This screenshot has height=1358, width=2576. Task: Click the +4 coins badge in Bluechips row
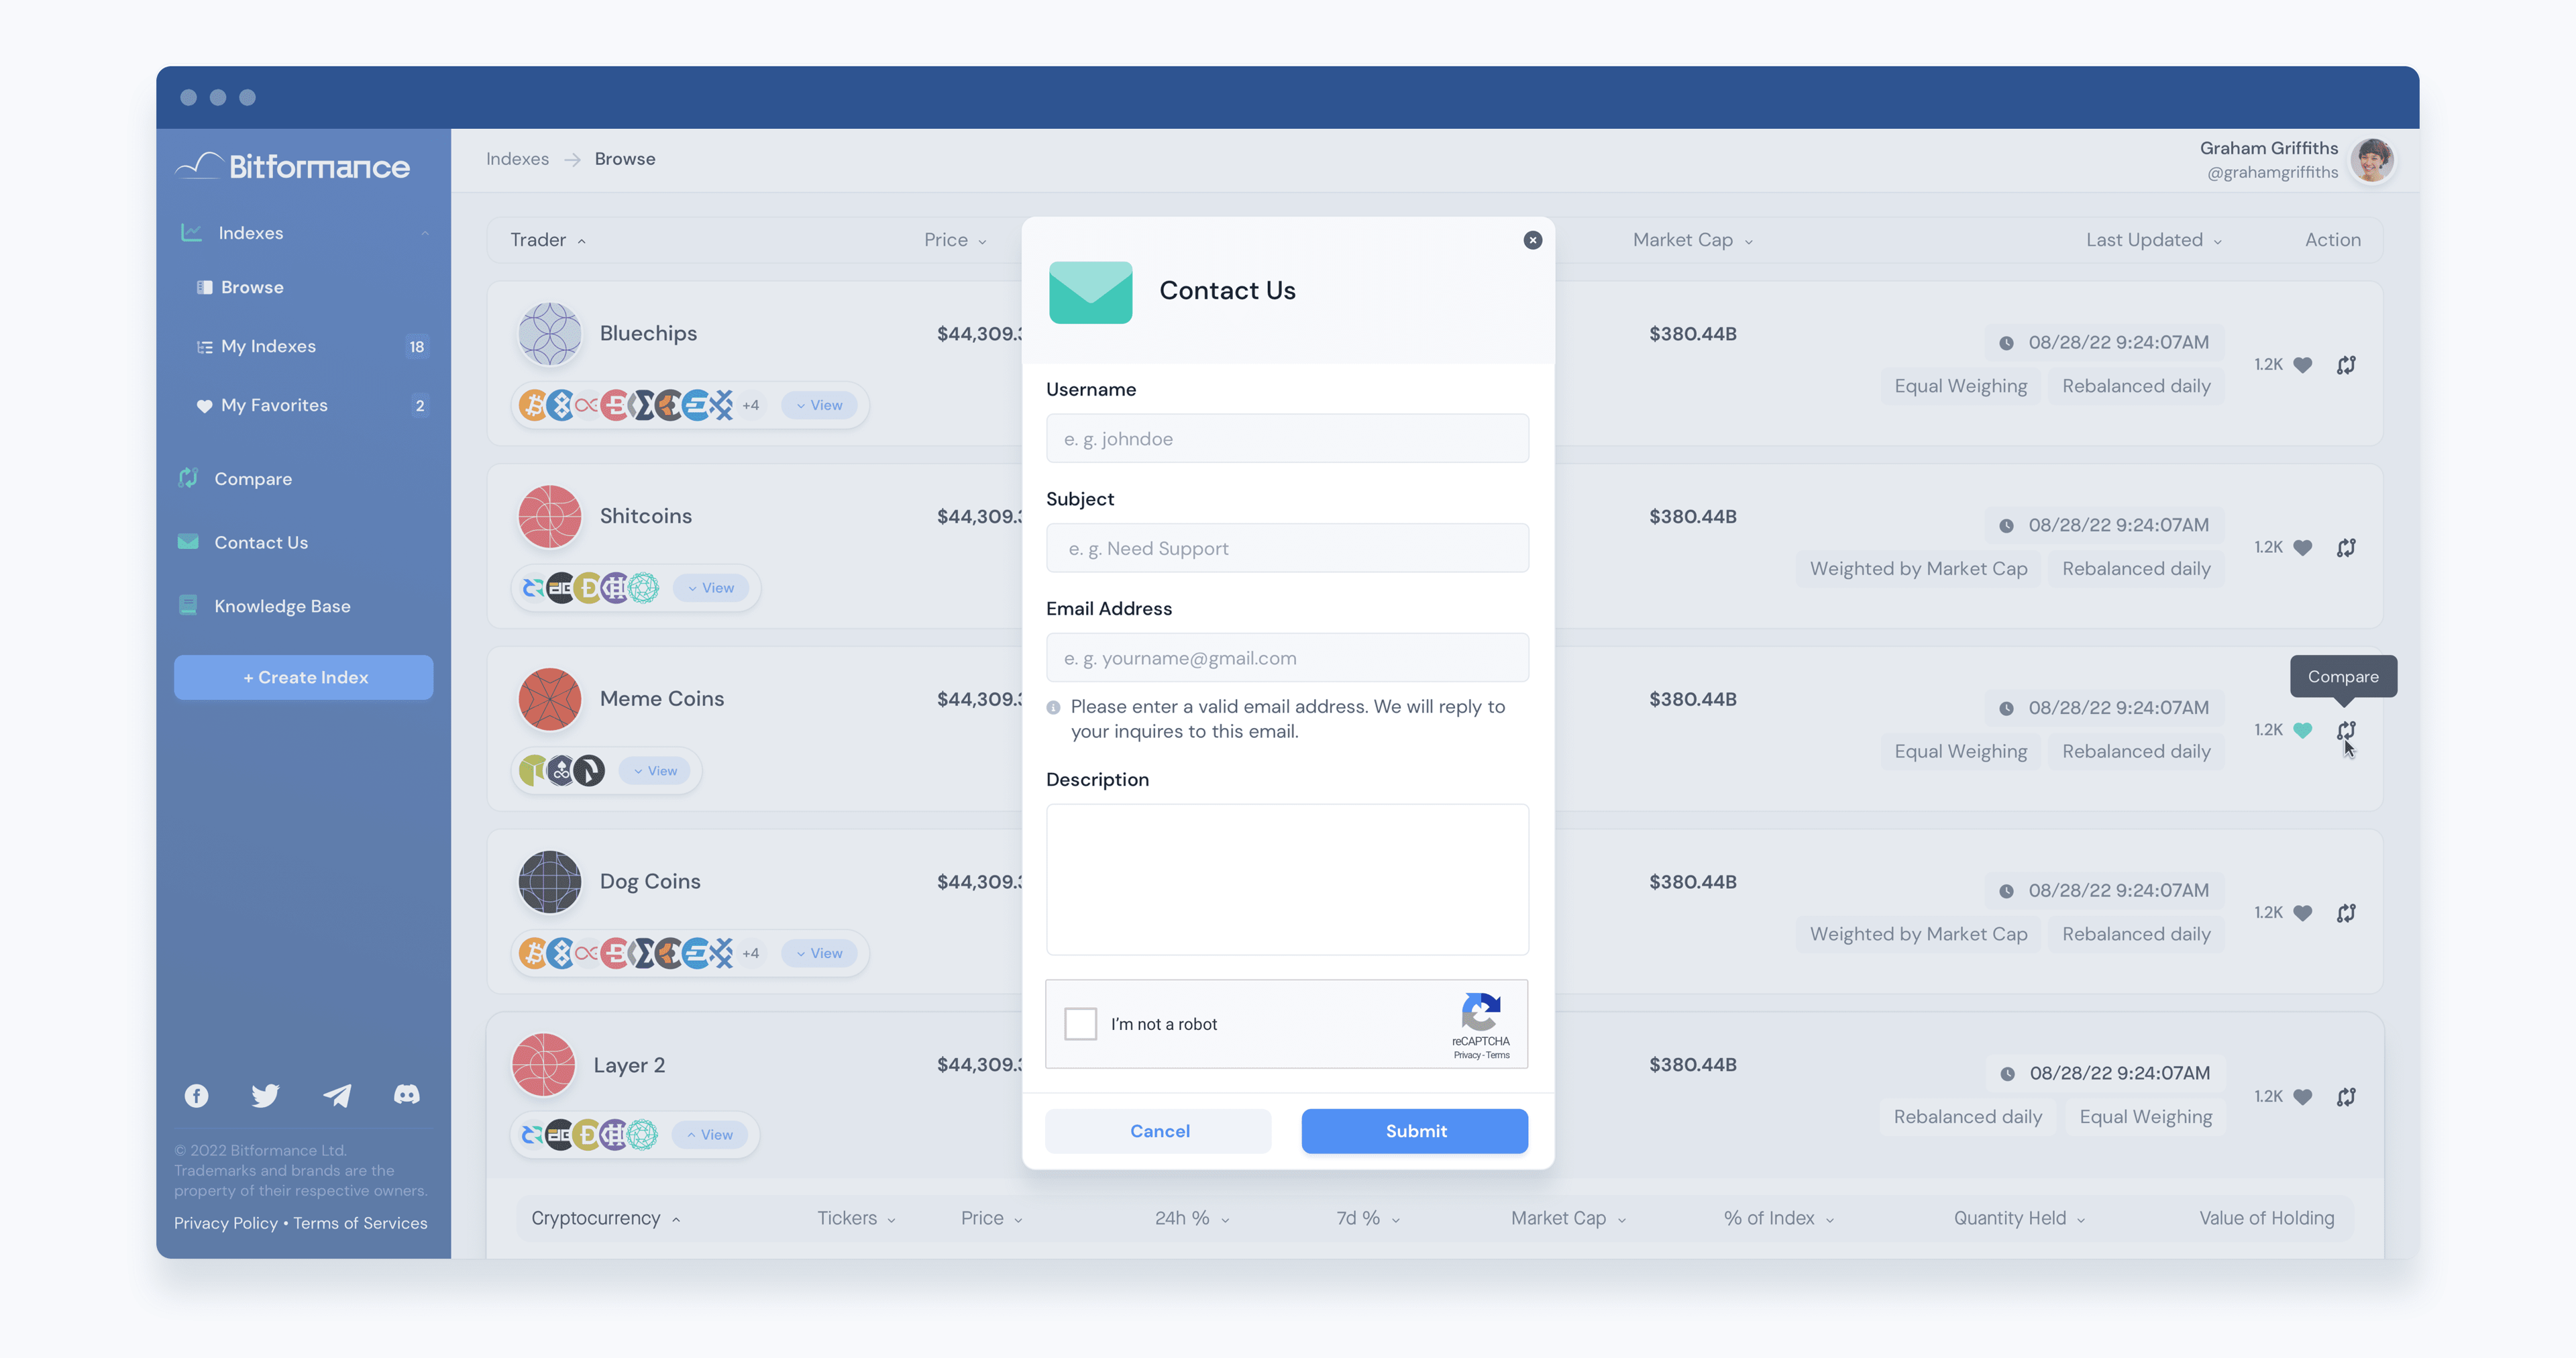click(750, 405)
